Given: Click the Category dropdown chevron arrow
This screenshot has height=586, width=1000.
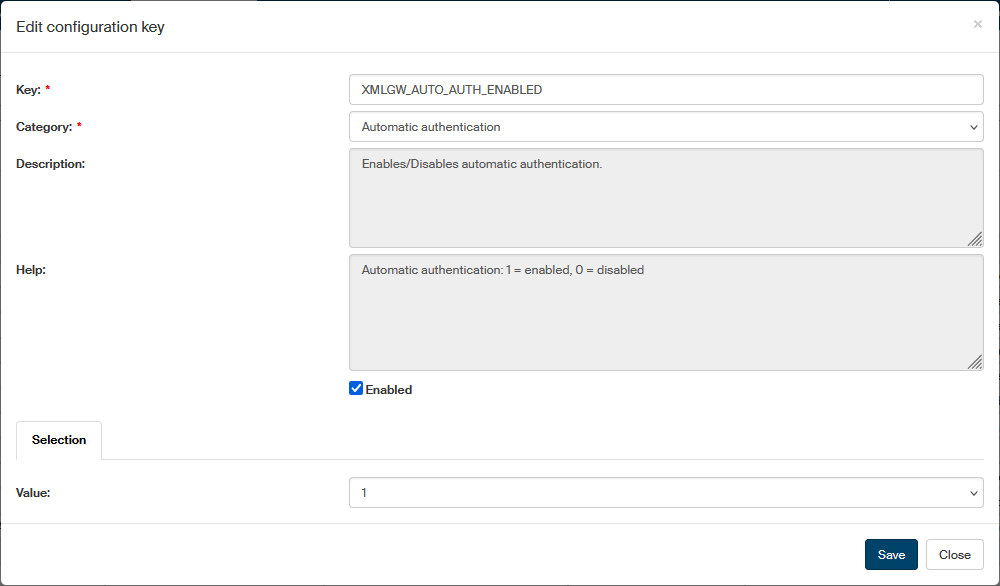Looking at the screenshot, I should coord(974,127).
